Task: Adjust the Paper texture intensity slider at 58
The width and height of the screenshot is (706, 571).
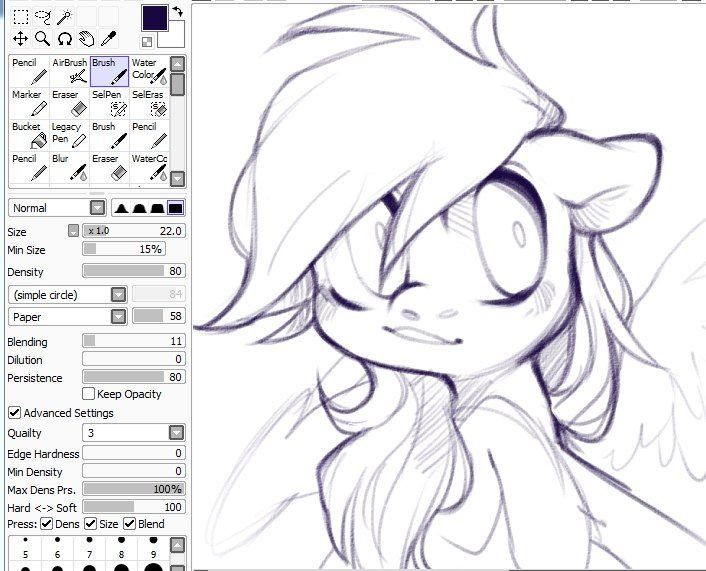Action: click(159, 316)
